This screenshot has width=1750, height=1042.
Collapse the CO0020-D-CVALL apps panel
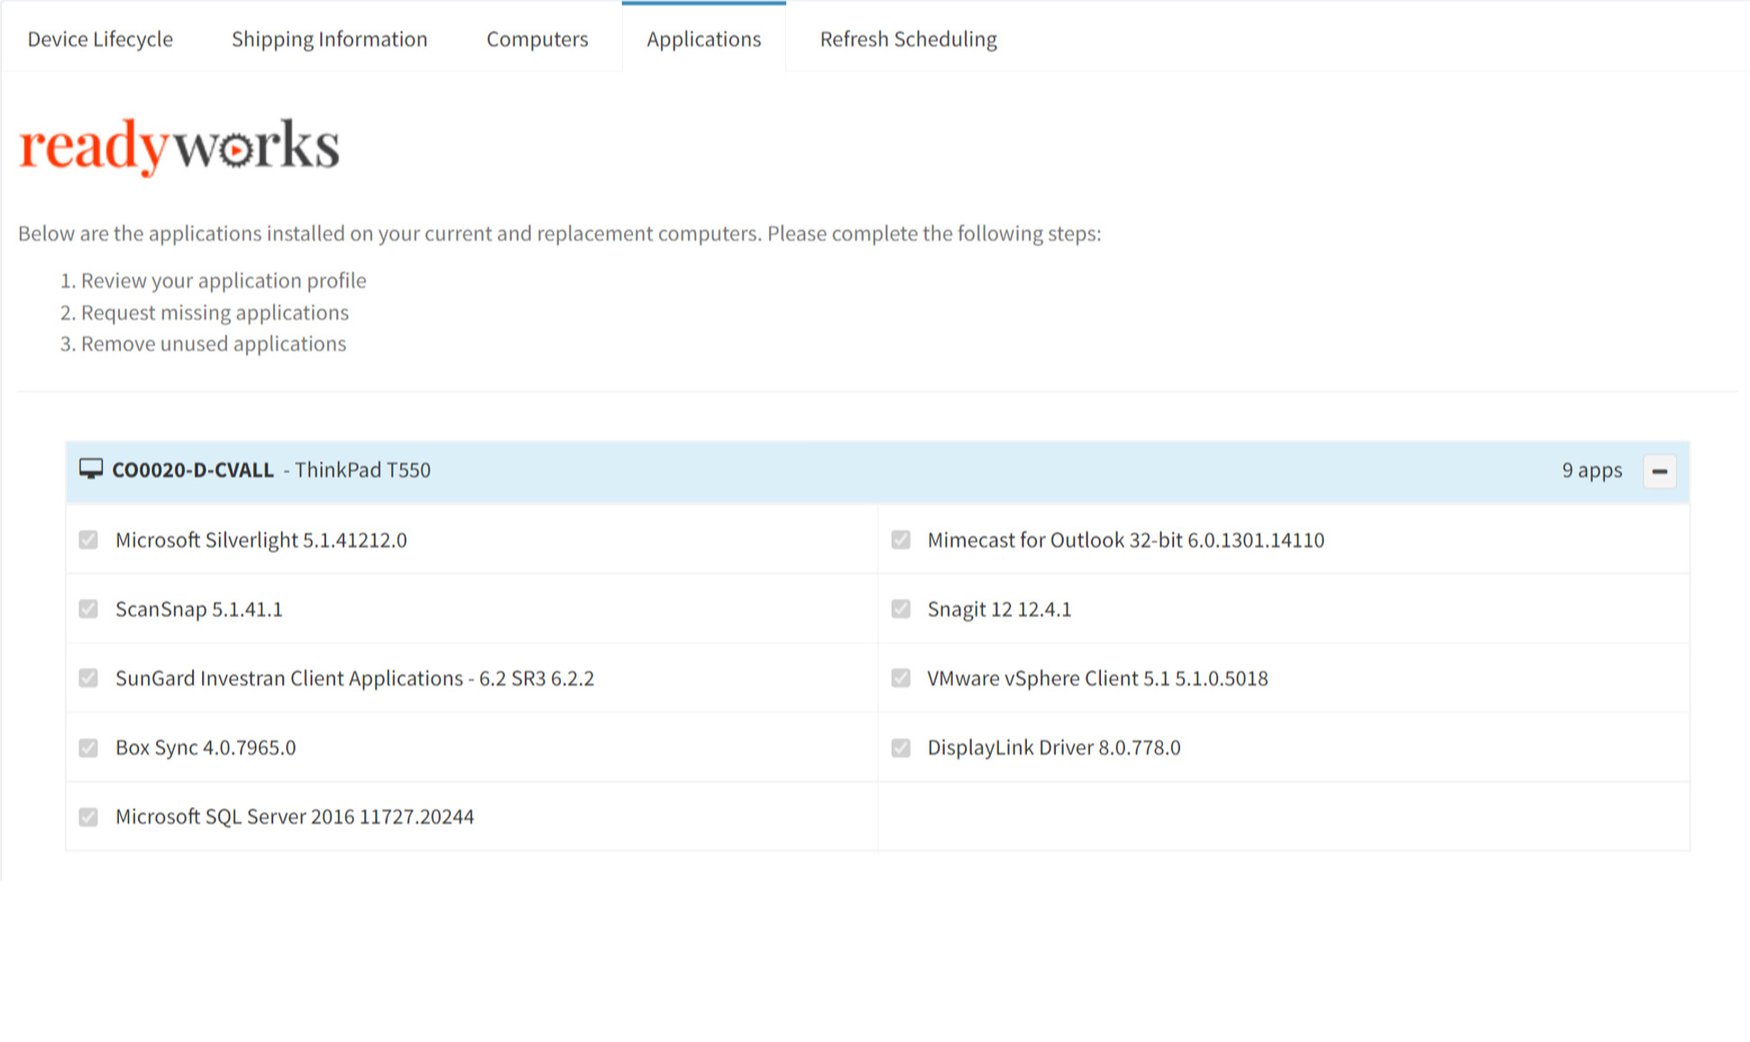[x=1659, y=471]
